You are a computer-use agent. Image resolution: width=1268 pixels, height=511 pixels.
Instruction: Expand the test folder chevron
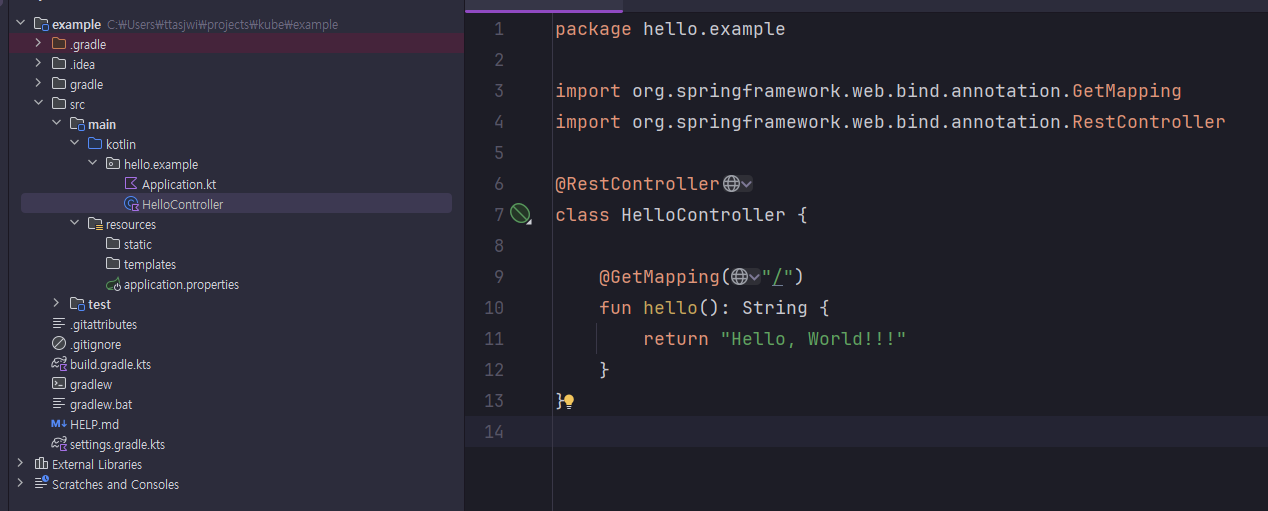click(57, 304)
